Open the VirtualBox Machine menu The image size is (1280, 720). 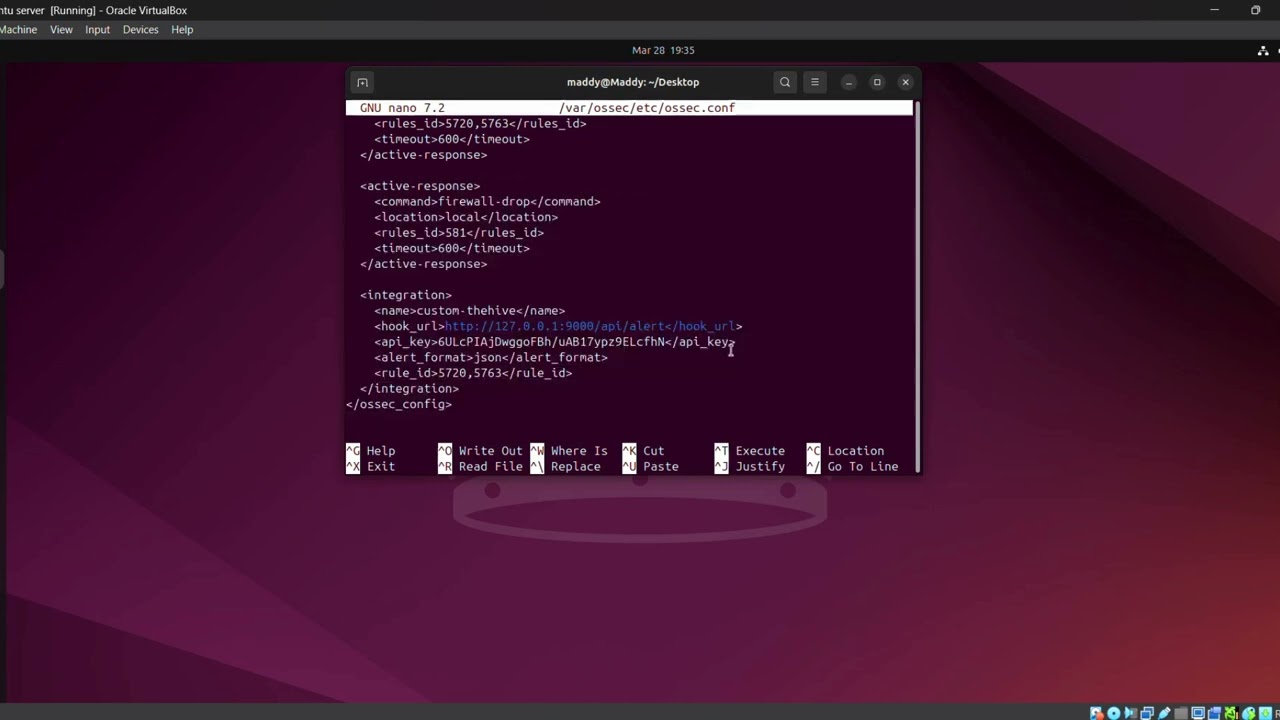[x=18, y=30]
